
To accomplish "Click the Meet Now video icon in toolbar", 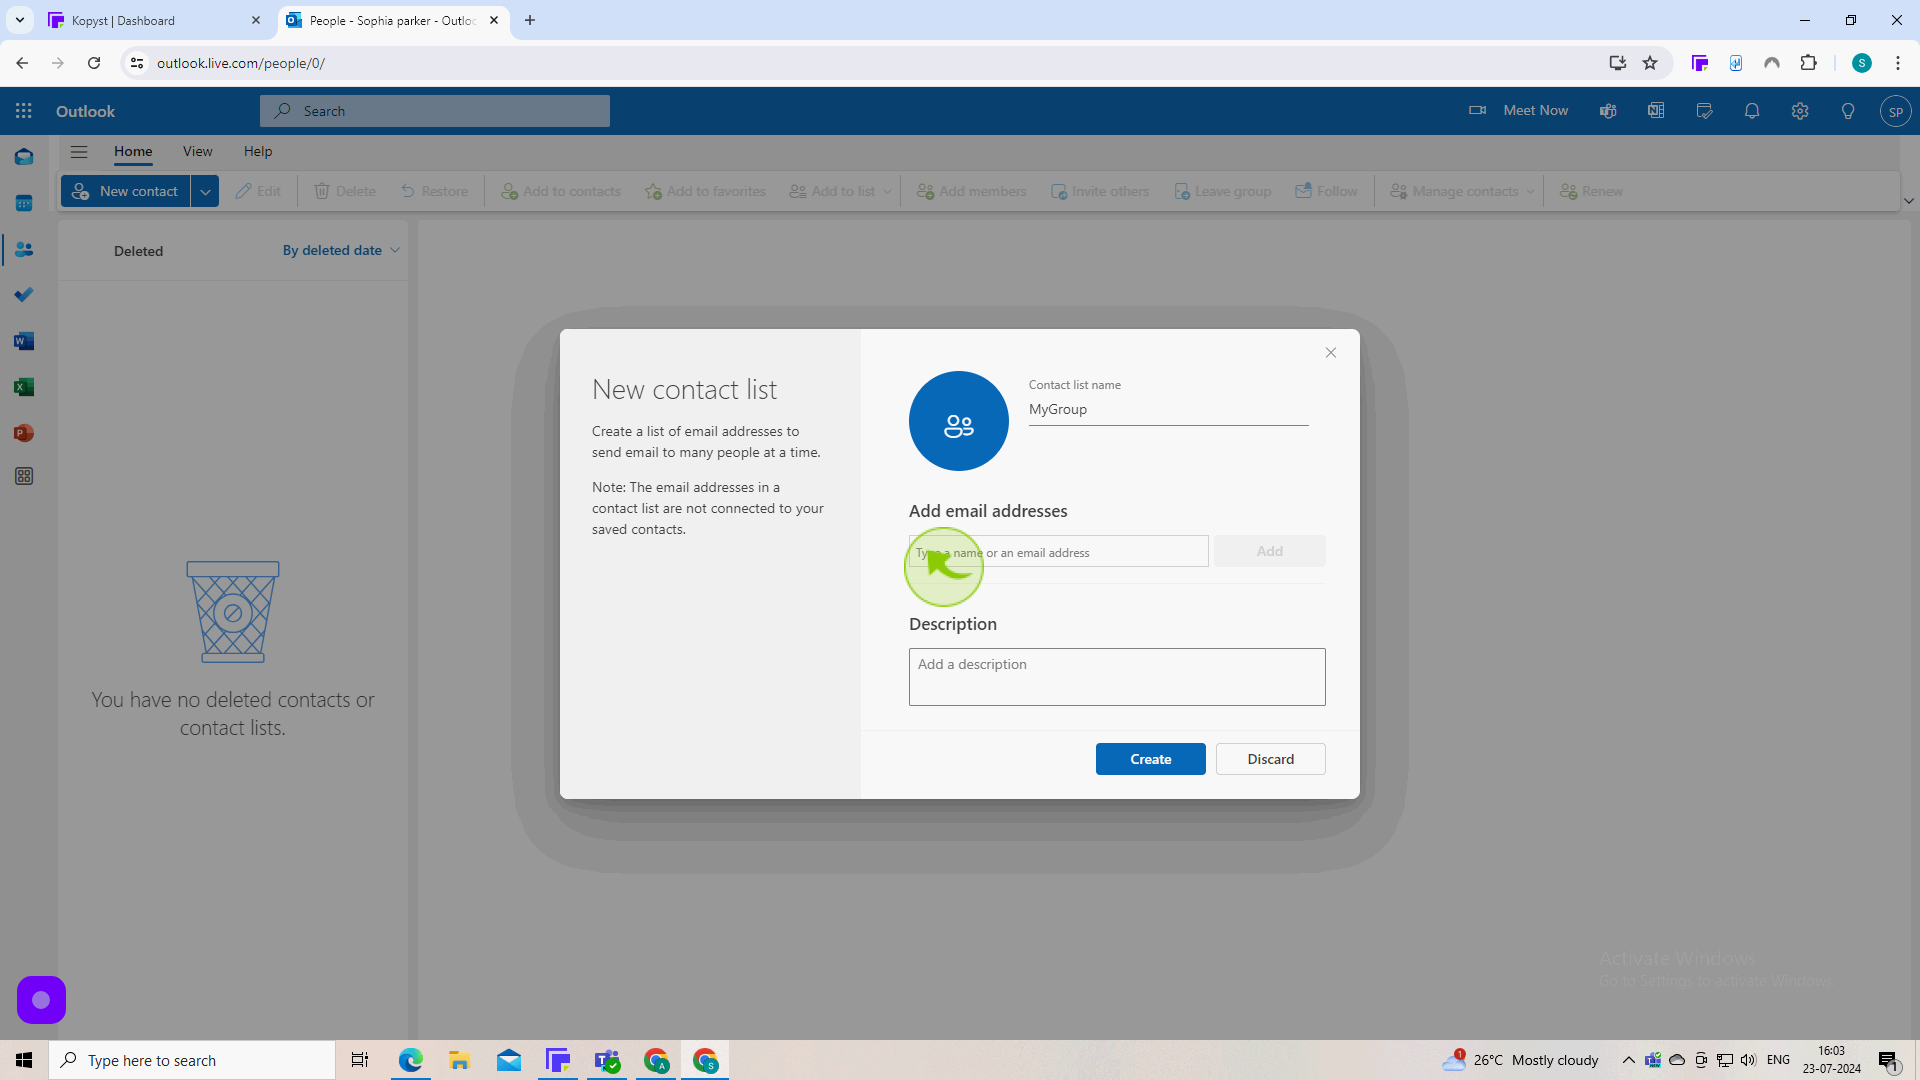I will coord(1477,111).
